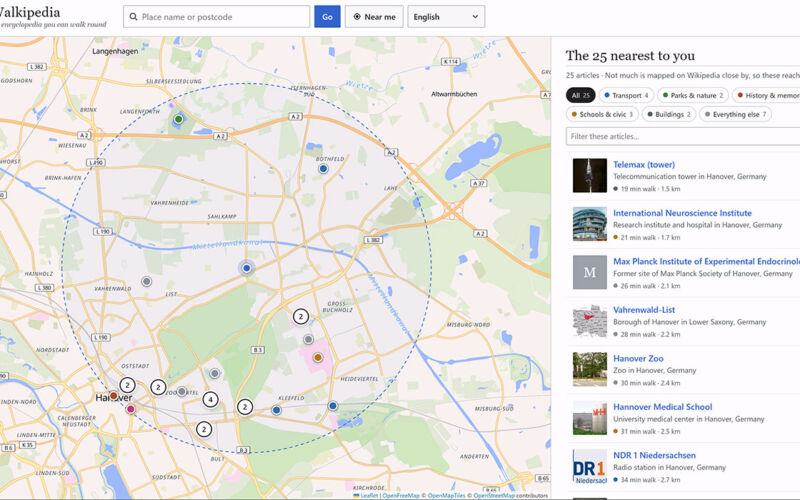Filter list by Buildings category
800x500 pixels.
tap(669, 114)
